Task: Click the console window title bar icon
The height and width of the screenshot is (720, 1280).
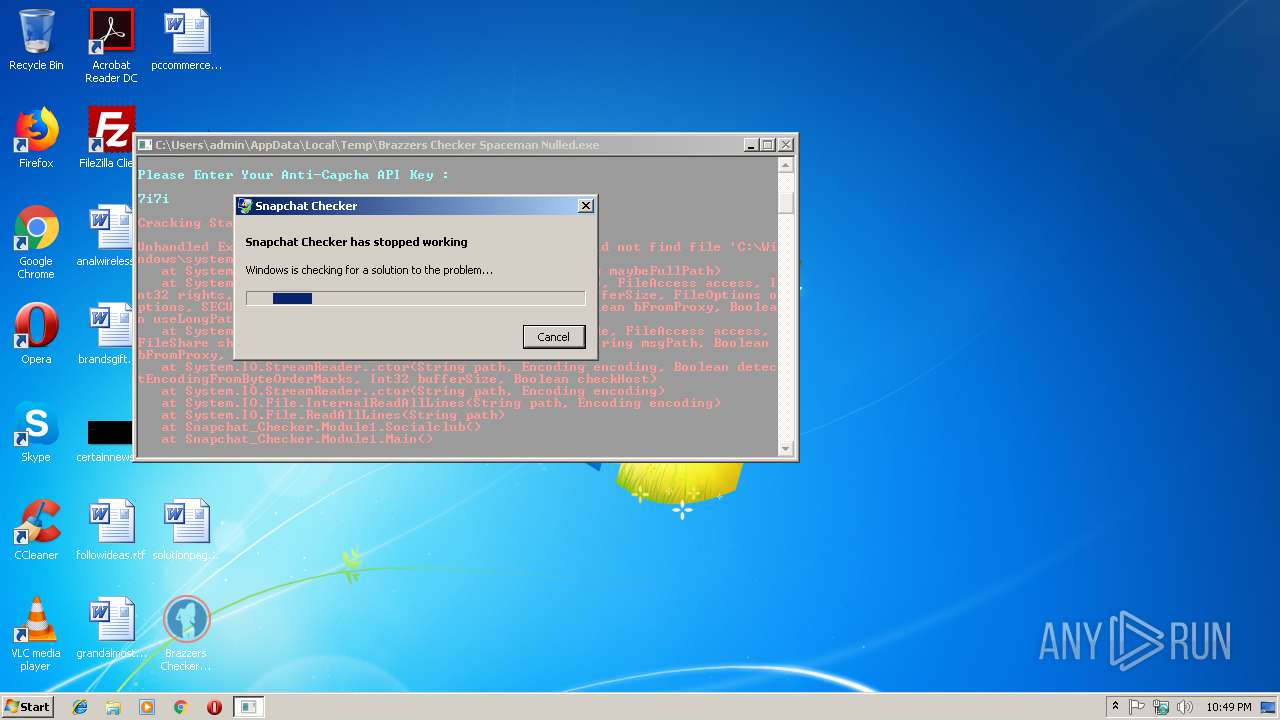Action: (145, 145)
